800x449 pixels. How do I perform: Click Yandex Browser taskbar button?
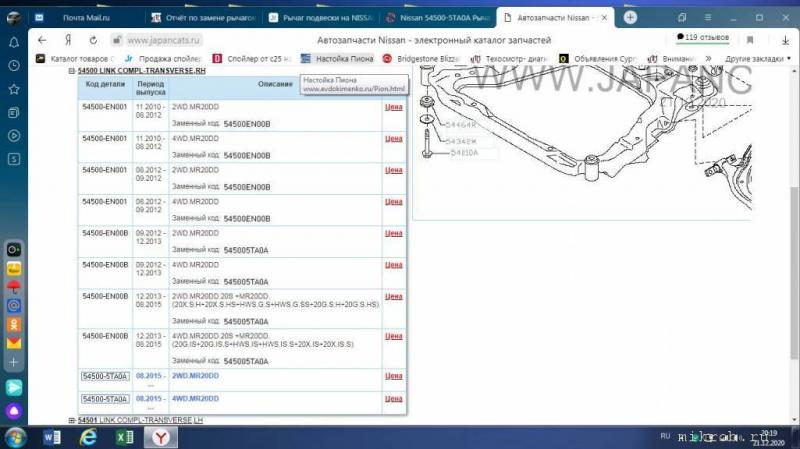click(x=161, y=437)
